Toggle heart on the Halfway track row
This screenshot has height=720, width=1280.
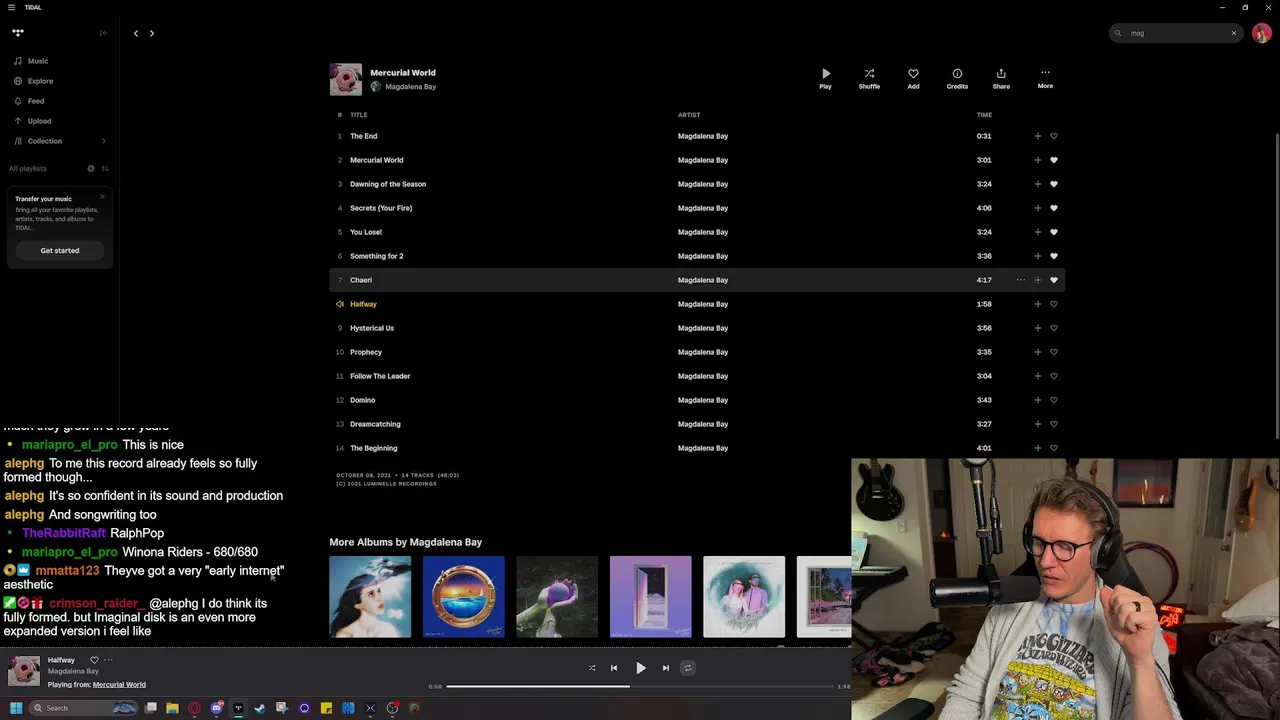(x=1053, y=304)
